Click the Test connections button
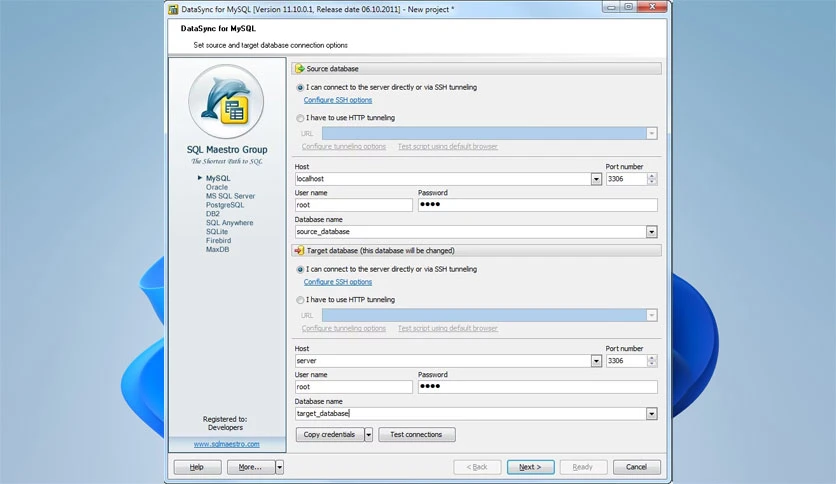 [x=416, y=434]
